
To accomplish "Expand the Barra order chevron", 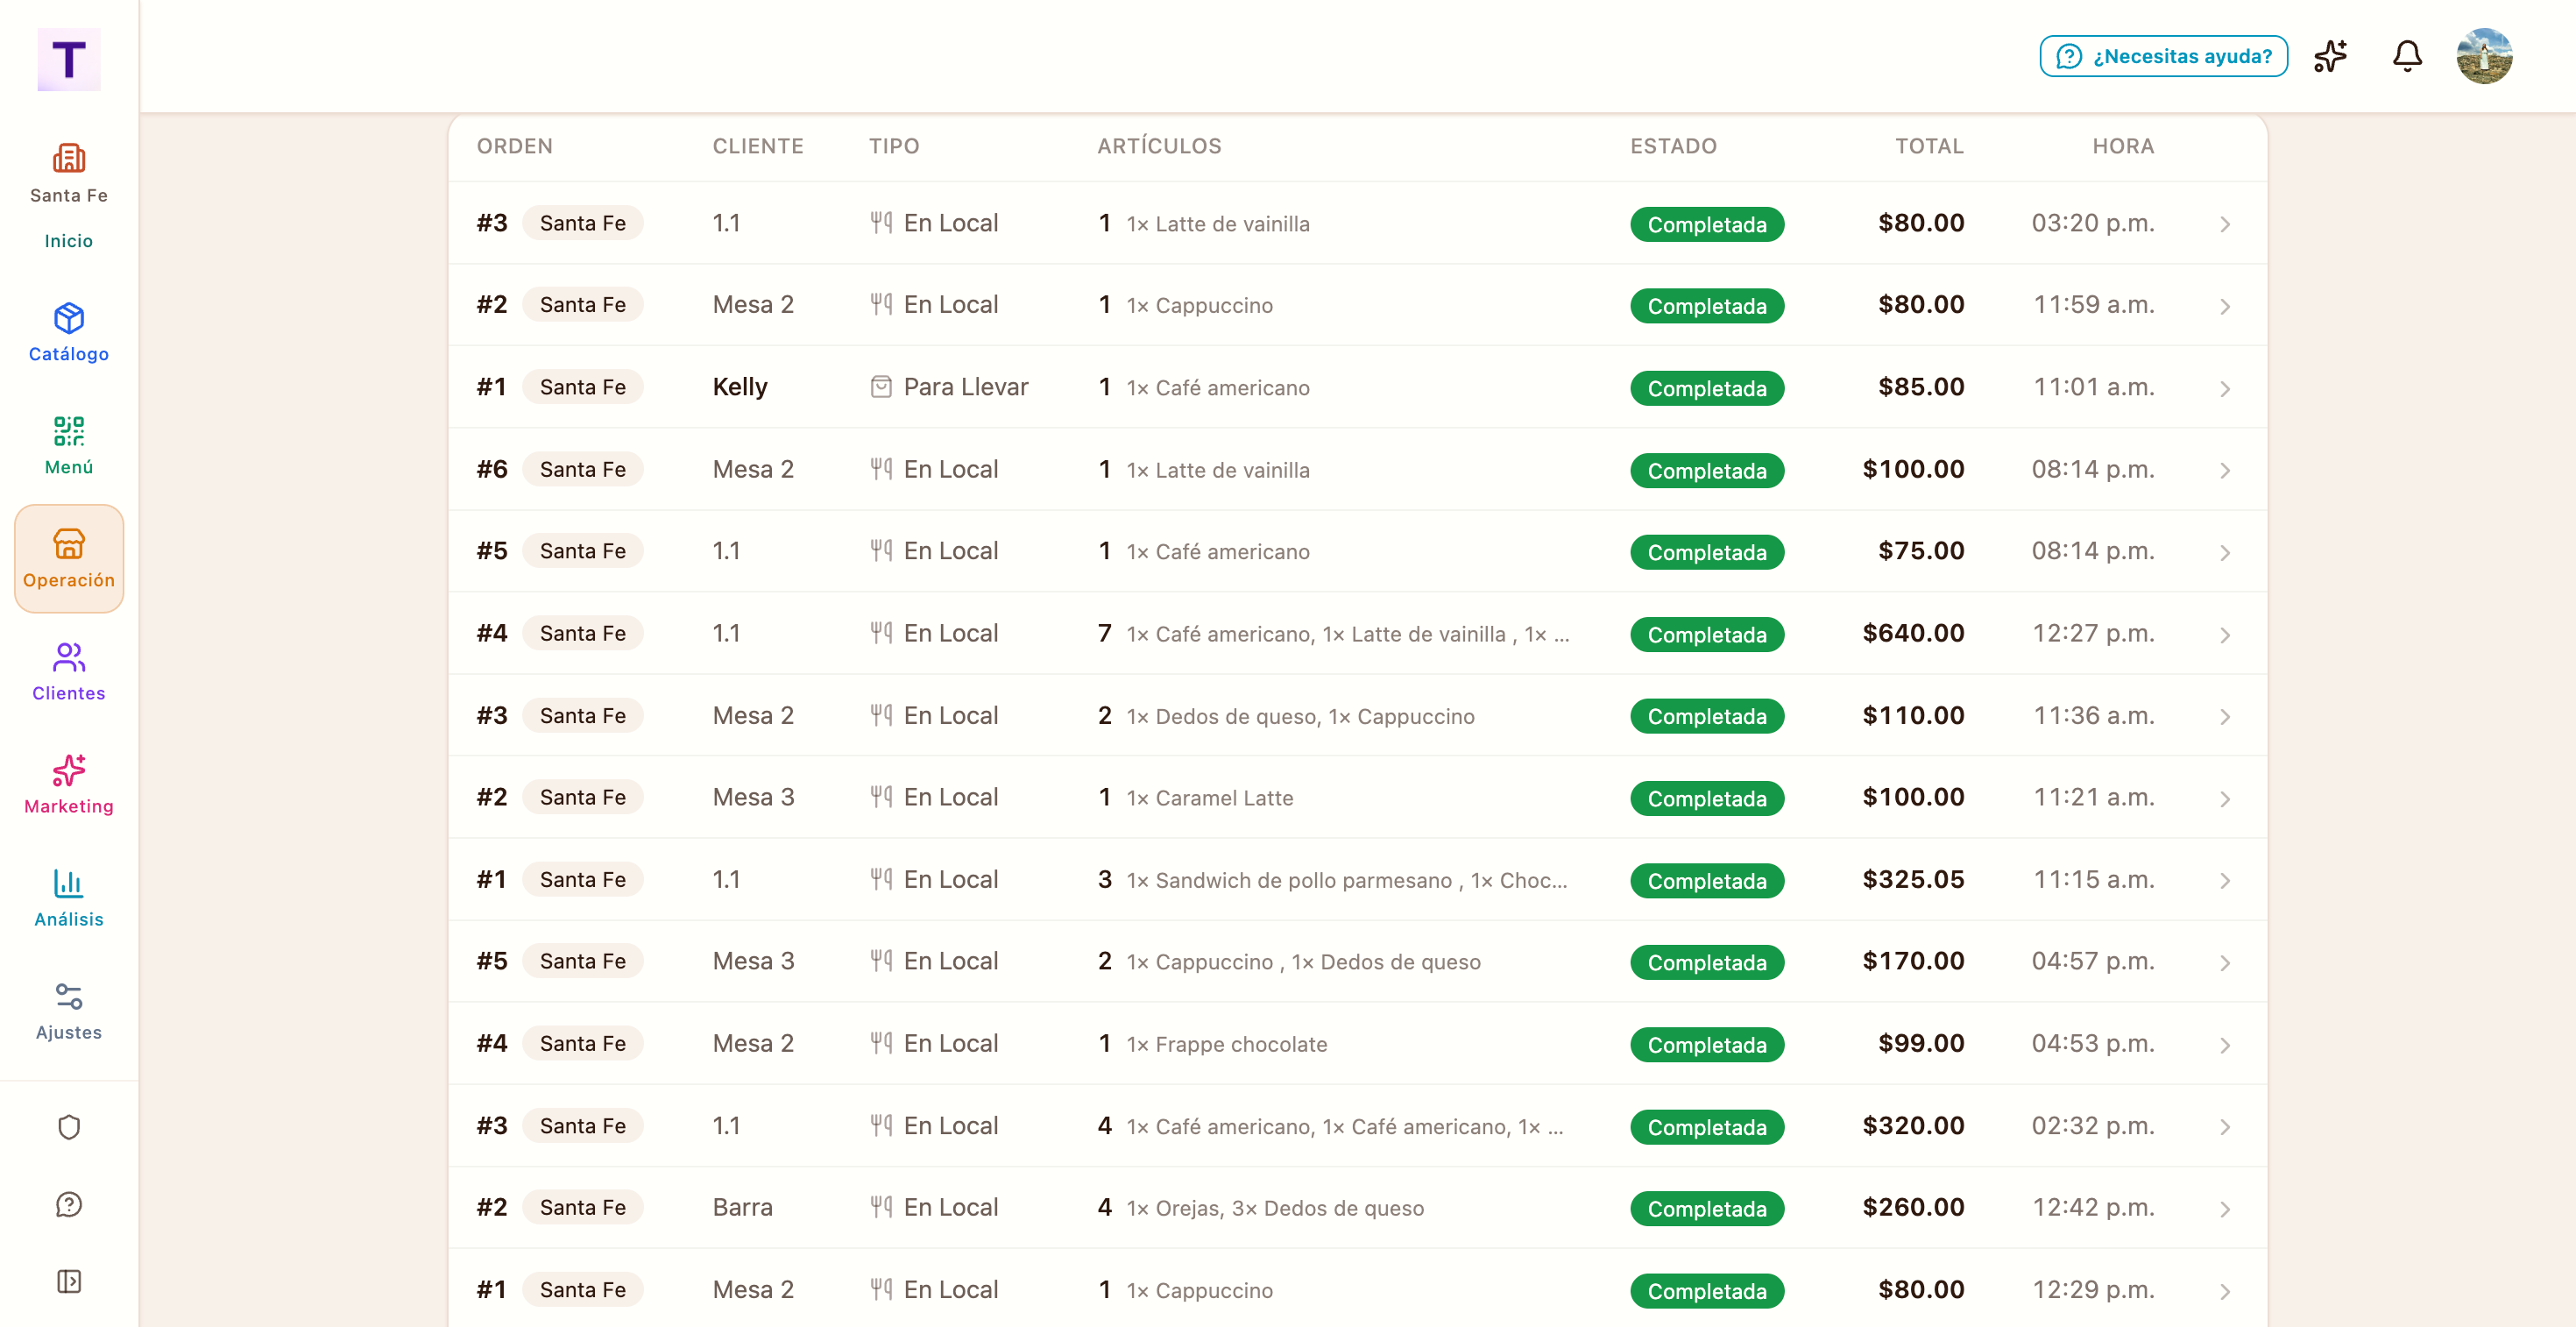I will click(2225, 1208).
